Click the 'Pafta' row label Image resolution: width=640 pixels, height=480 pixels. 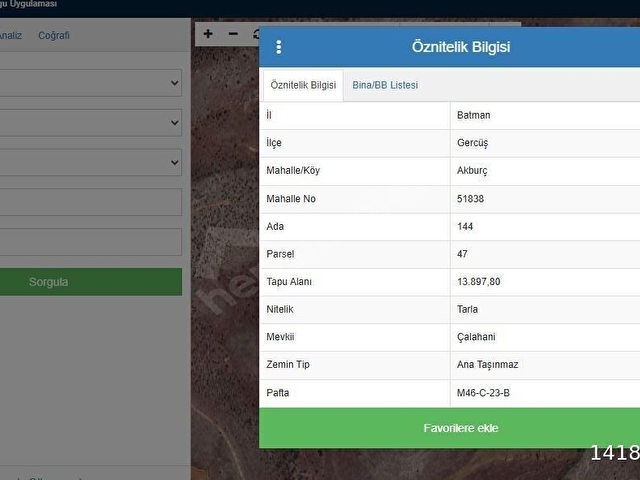pyautogui.click(x=278, y=393)
